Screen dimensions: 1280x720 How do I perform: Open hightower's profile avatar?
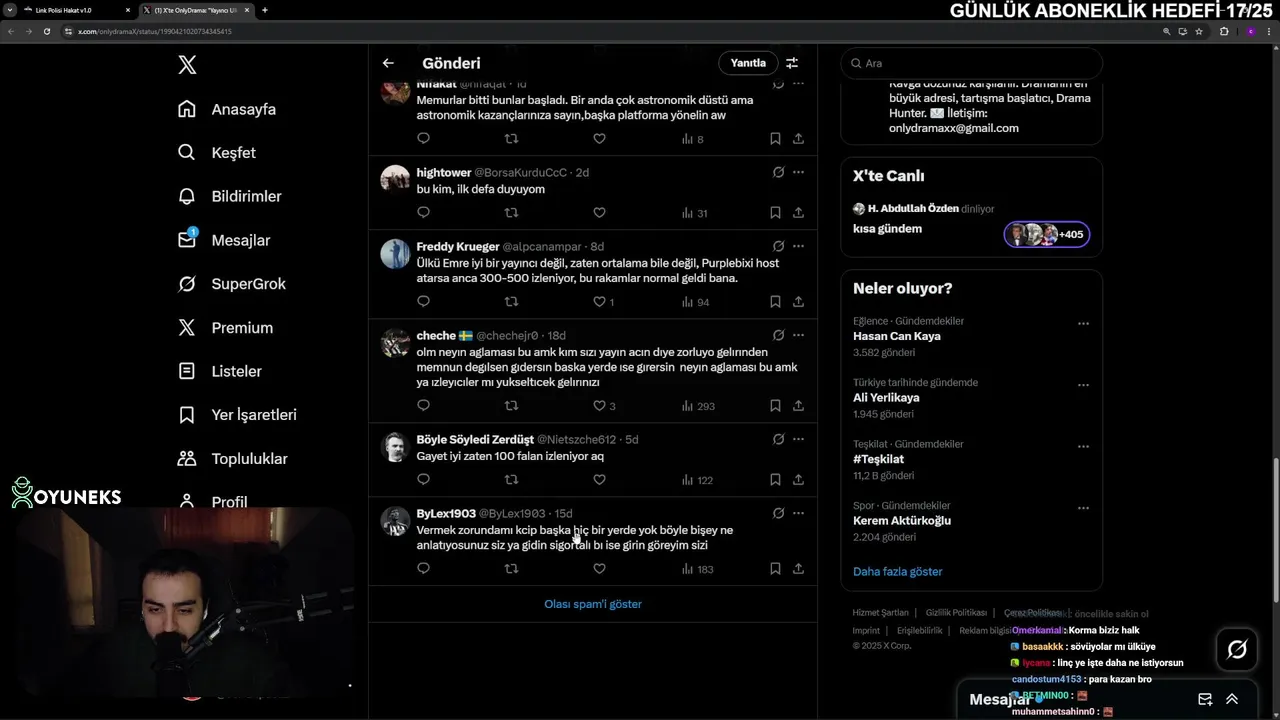click(x=395, y=179)
